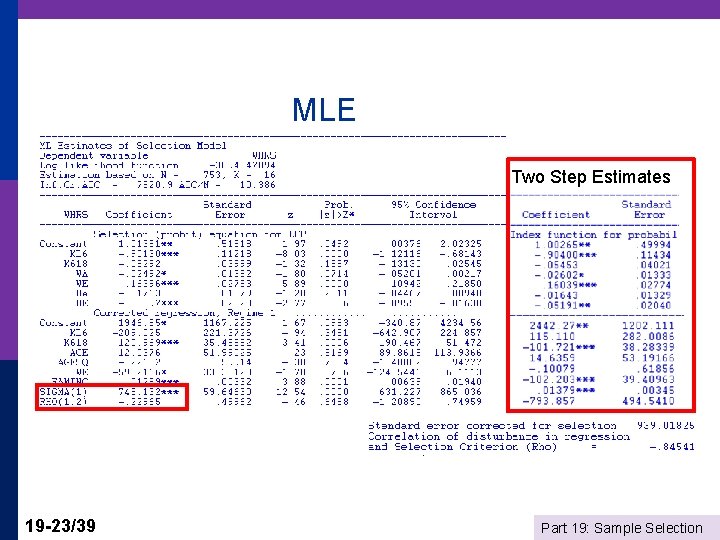Click the Part 19: Sample Selection footer
Viewport: 720px width, 540px height.
[622, 528]
